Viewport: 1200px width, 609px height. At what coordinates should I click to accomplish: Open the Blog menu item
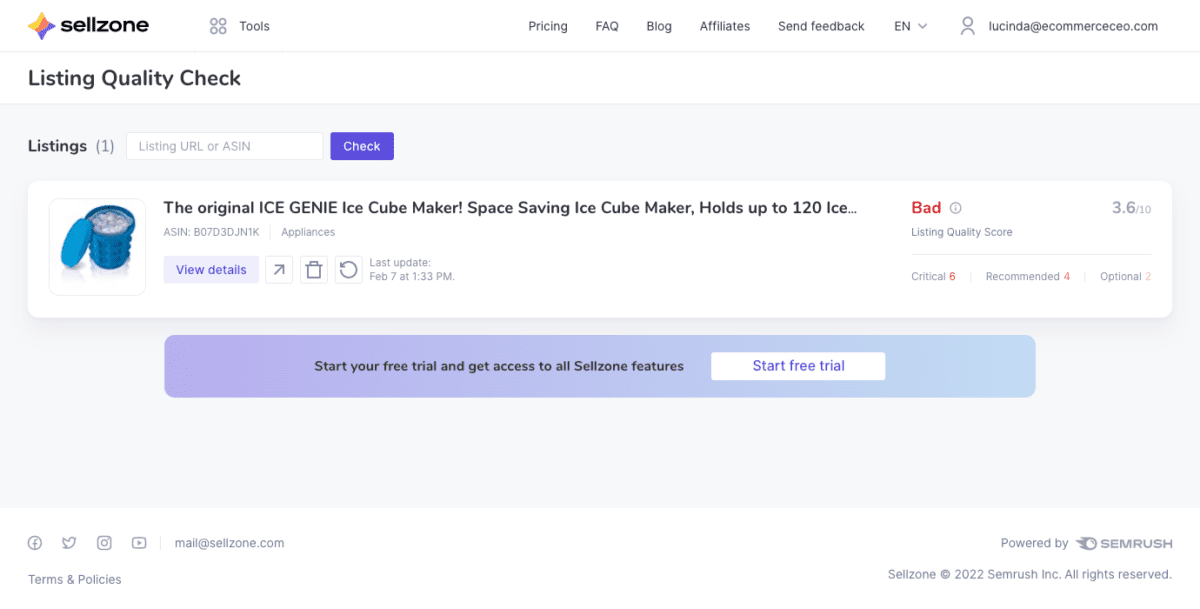(x=659, y=26)
